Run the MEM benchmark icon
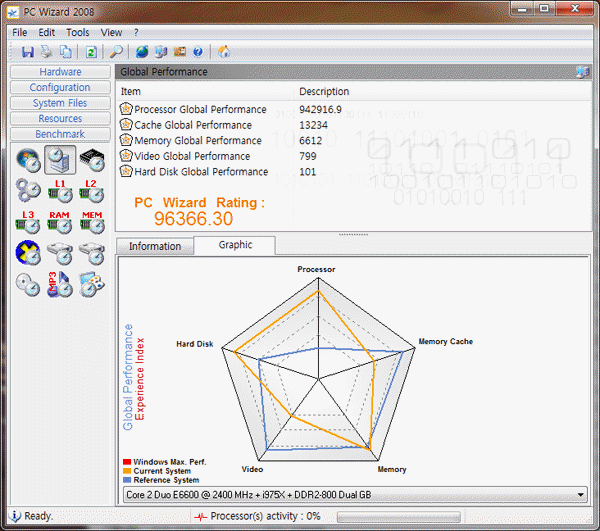 tap(92, 222)
